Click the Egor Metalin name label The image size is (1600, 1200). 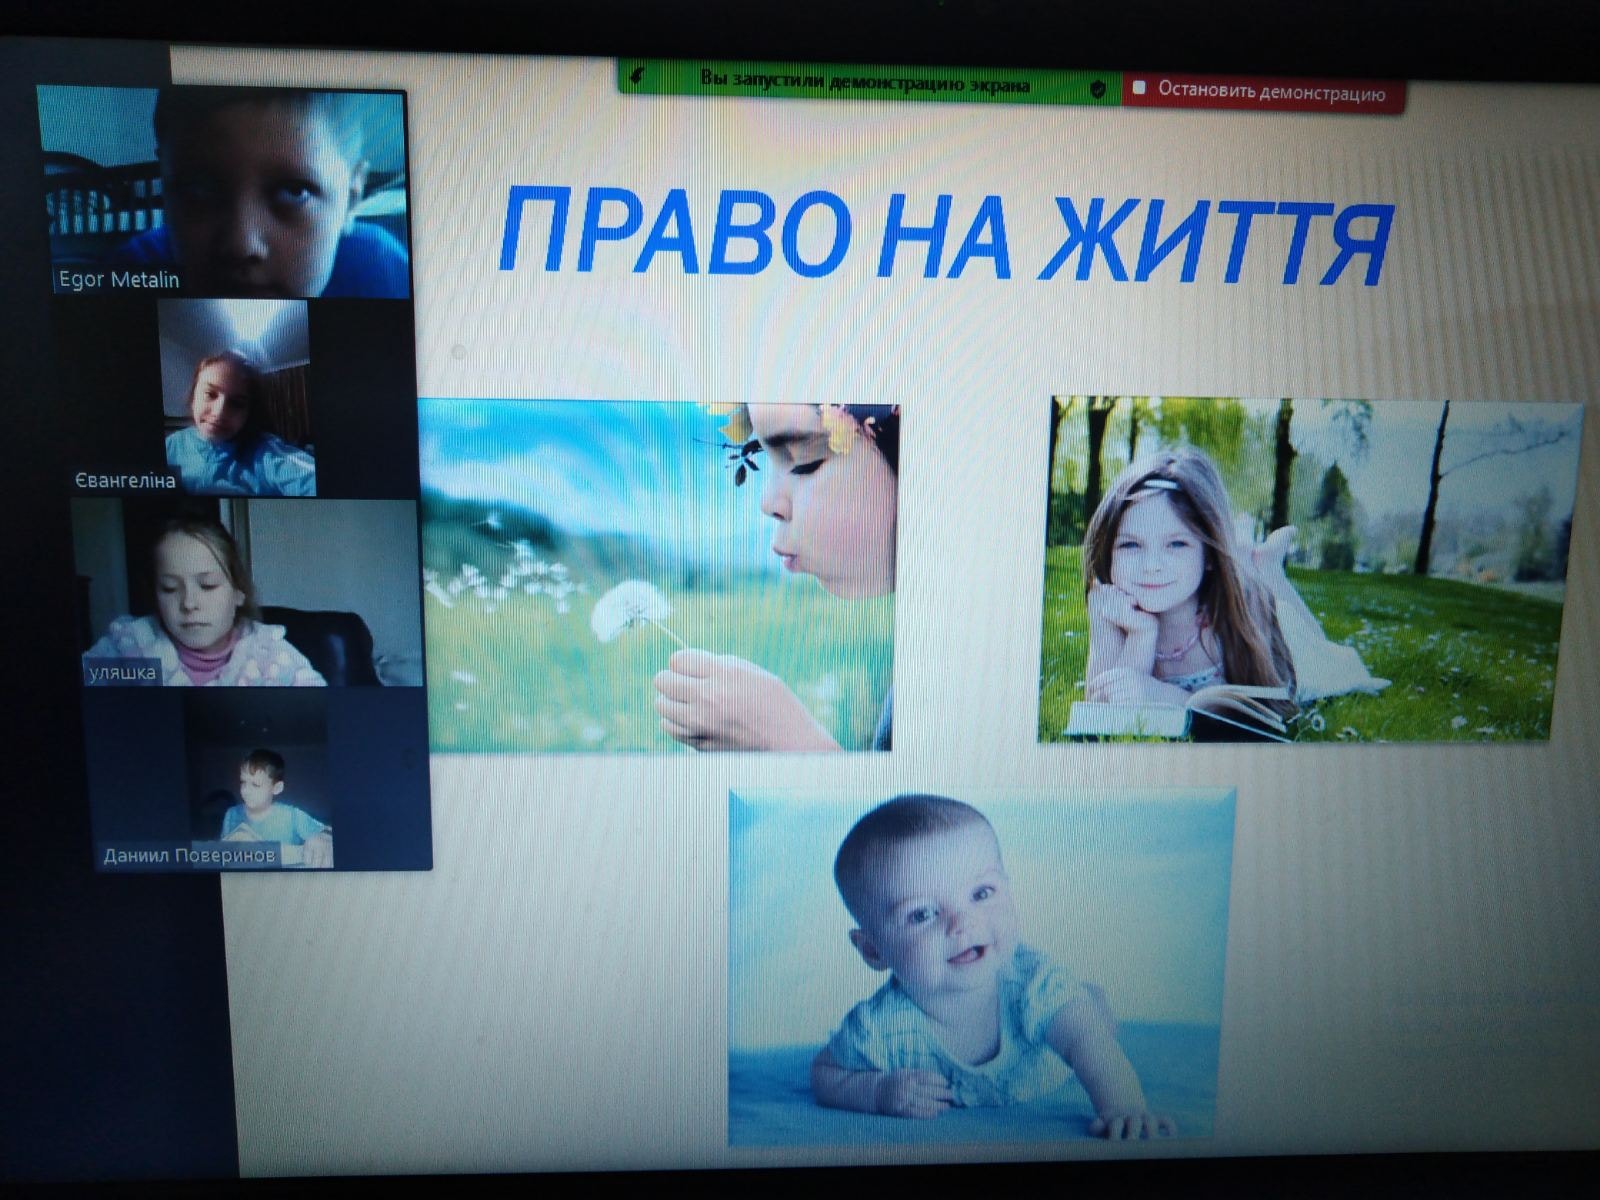[118, 279]
